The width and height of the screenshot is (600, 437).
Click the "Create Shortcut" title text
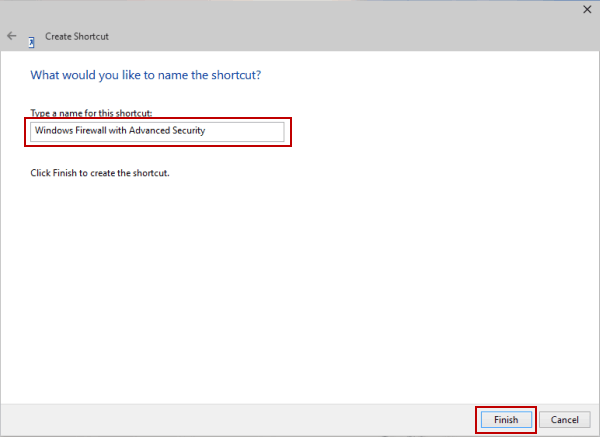(x=77, y=36)
